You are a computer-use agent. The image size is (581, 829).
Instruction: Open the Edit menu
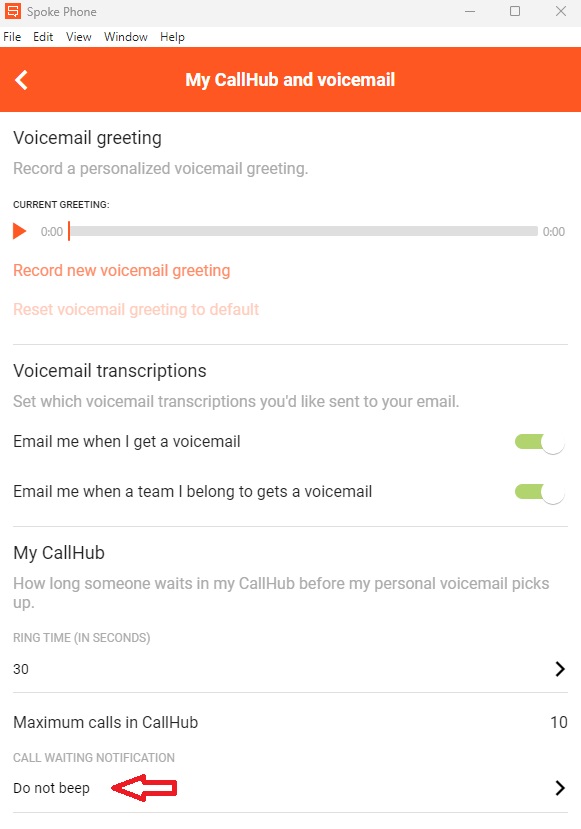click(x=43, y=37)
